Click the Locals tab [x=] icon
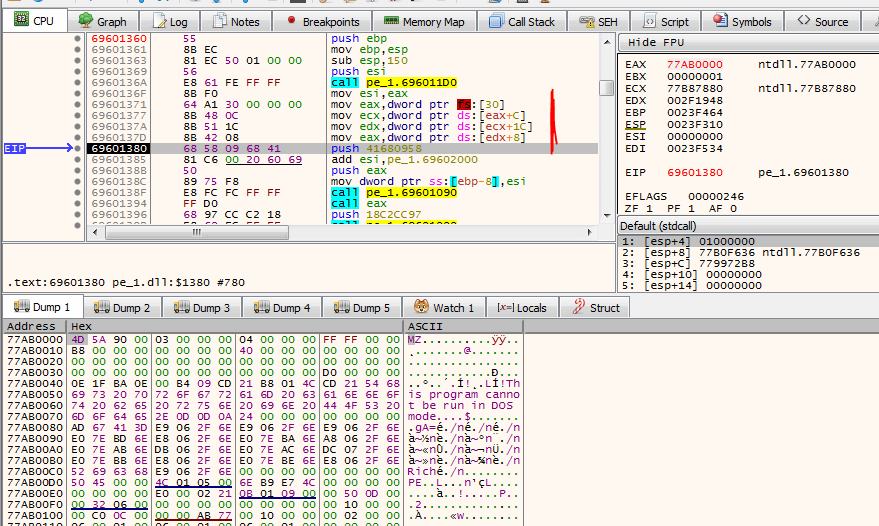Screen dimensions: 879x526 (x=505, y=307)
